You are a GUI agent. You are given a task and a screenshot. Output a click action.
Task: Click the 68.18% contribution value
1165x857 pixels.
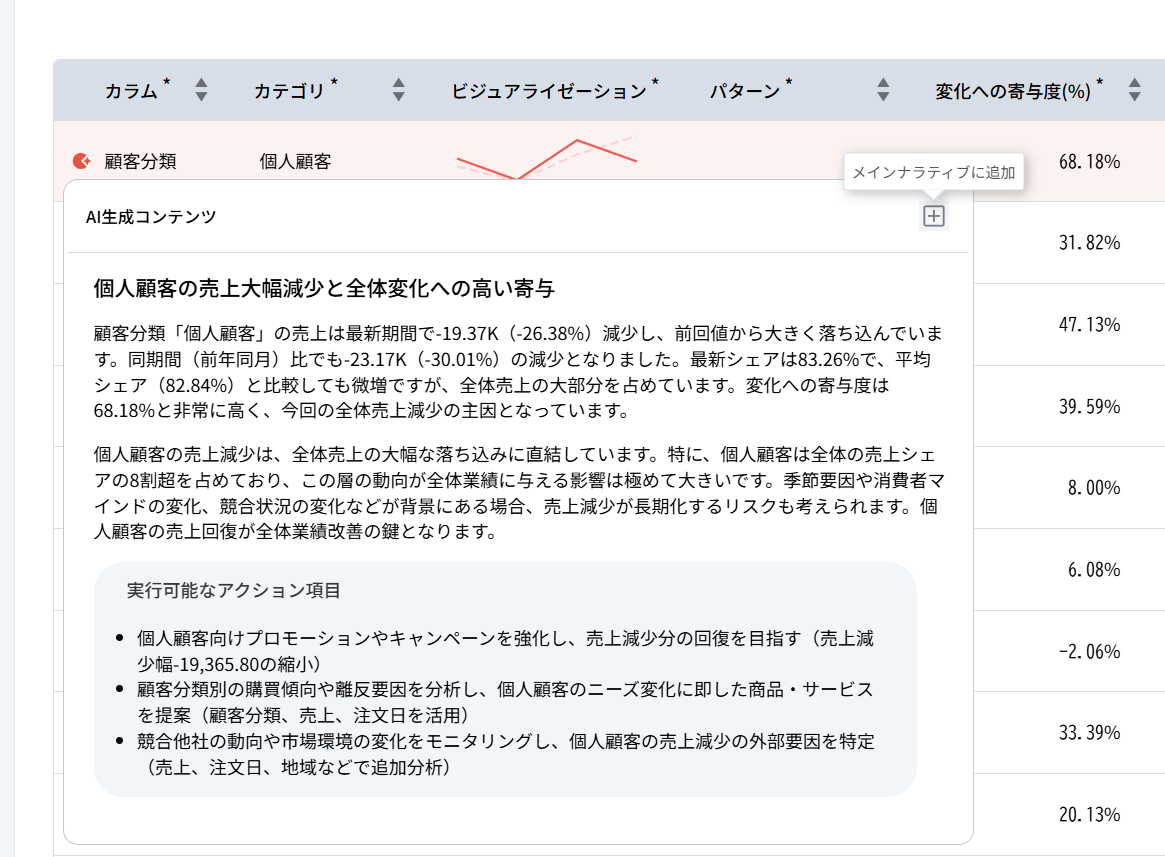click(1088, 161)
